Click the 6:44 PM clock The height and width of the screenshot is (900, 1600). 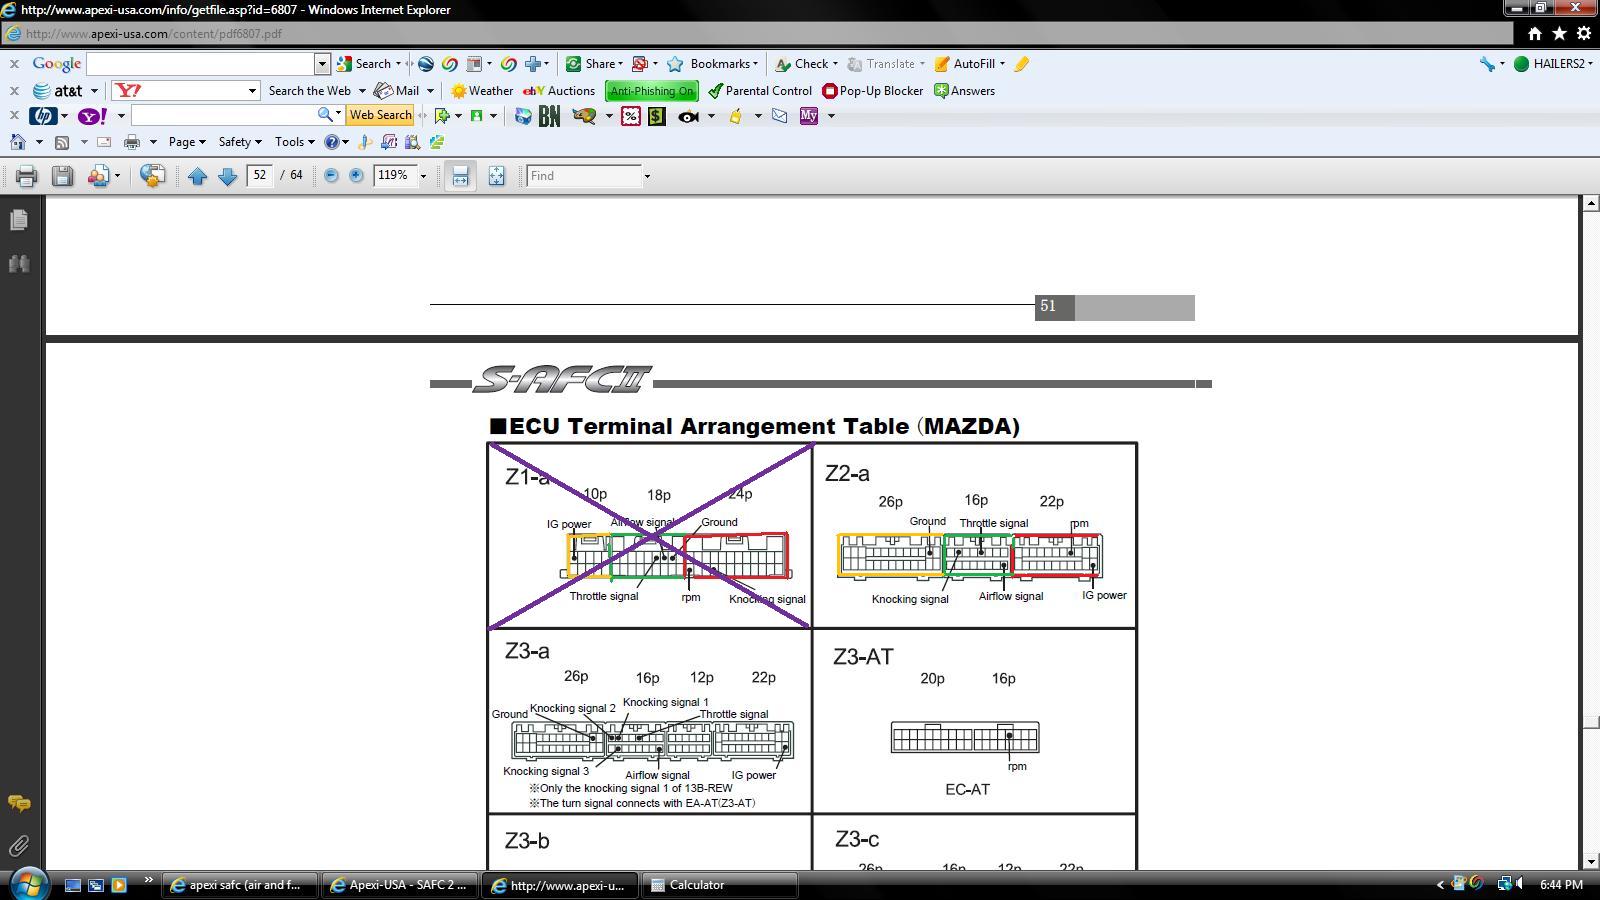pyautogui.click(x=1561, y=885)
